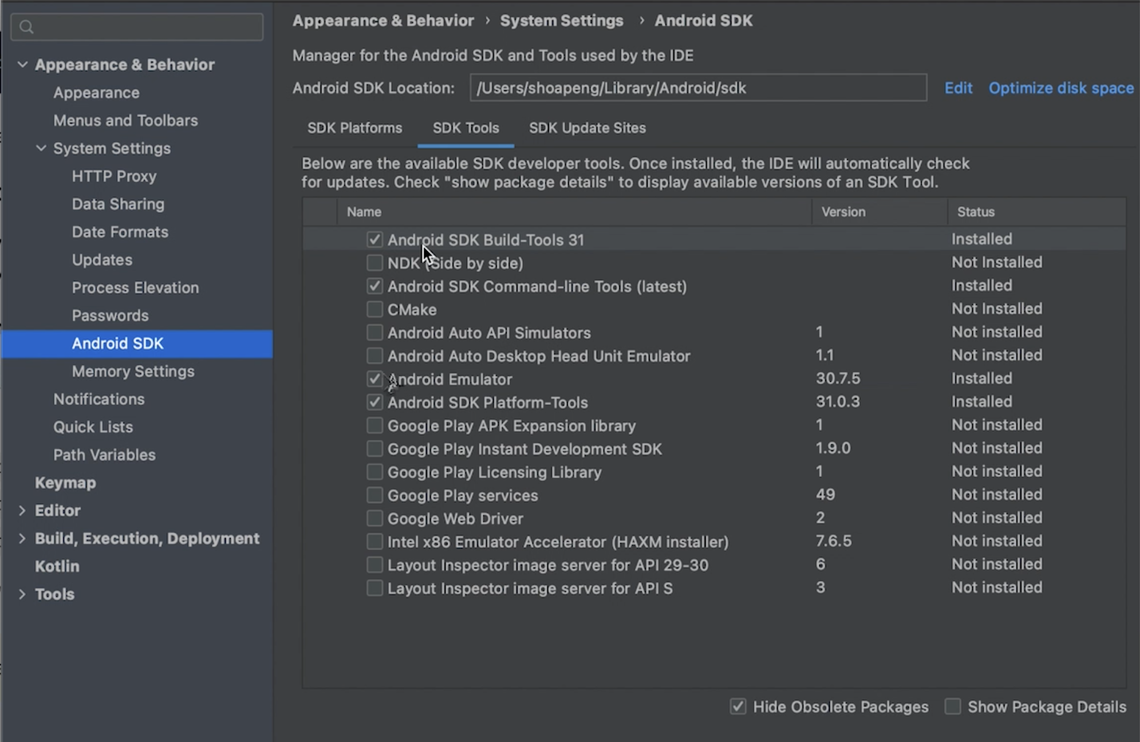The height and width of the screenshot is (742, 1140).
Task: Click the search magnifier icon in settings
Action: tap(27, 27)
